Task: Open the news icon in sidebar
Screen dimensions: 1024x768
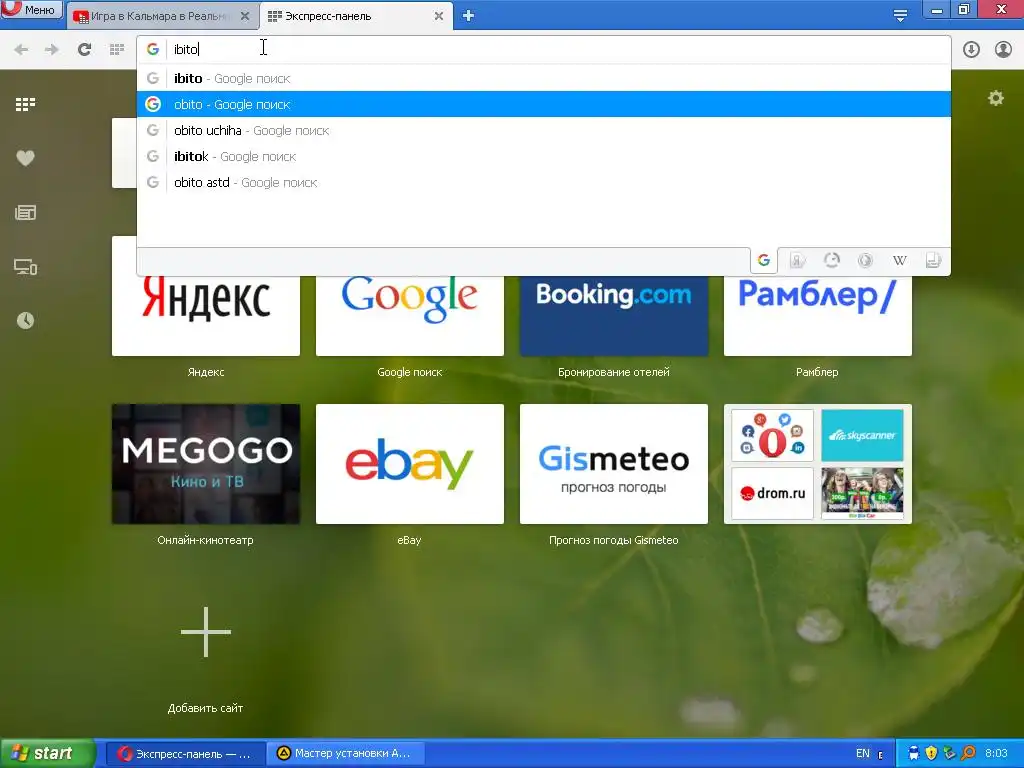Action: click(x=25, y=212)
